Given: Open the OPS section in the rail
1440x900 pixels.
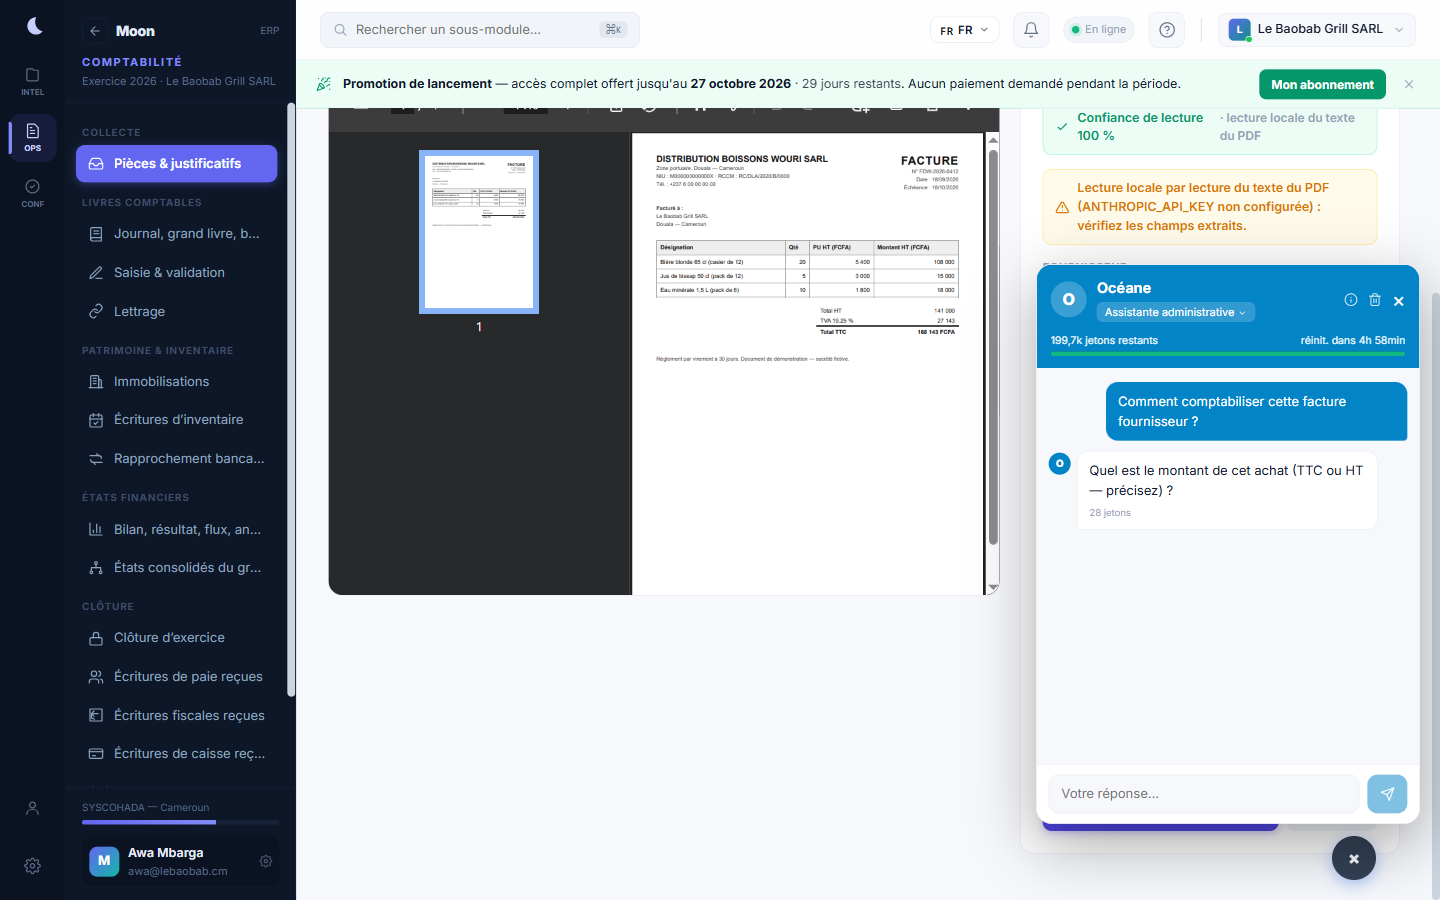Looking at the screenshot, I should [x=32, y=137].
